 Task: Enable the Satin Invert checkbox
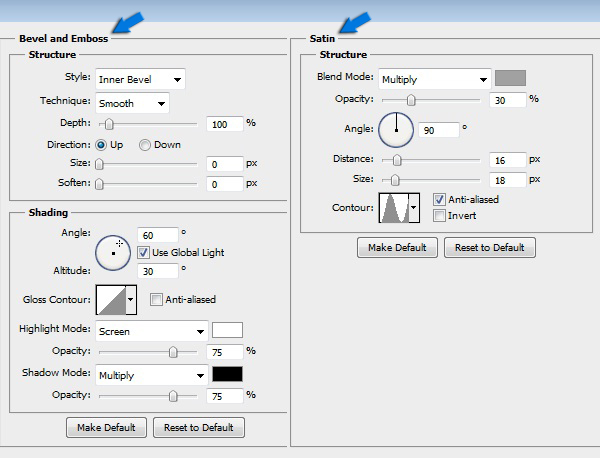440,215
